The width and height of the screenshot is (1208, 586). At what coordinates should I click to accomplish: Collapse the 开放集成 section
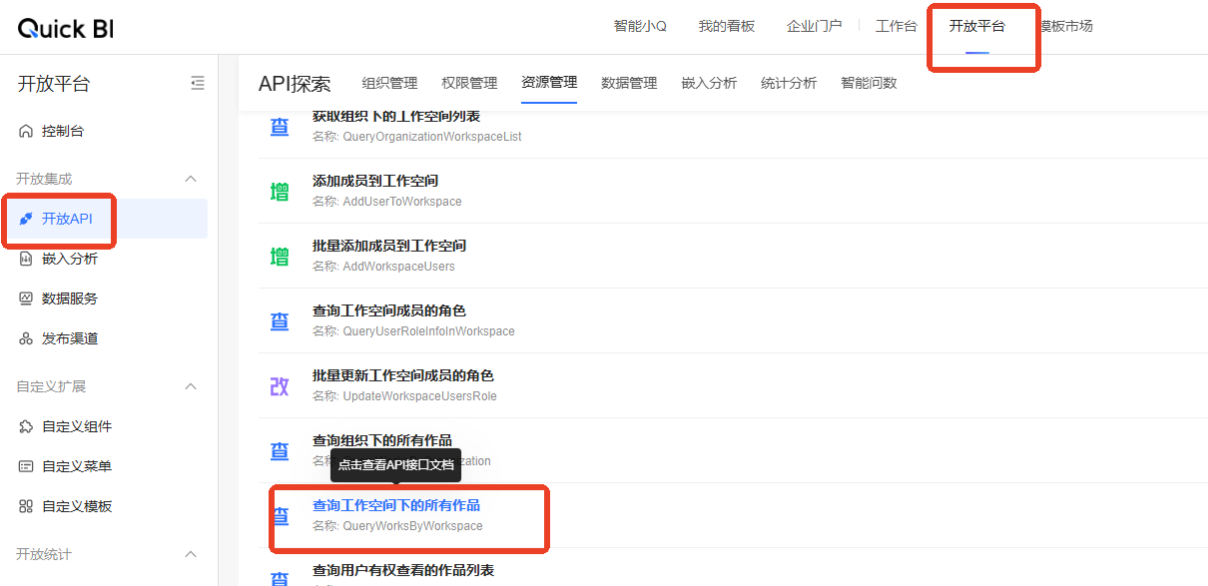191,179
